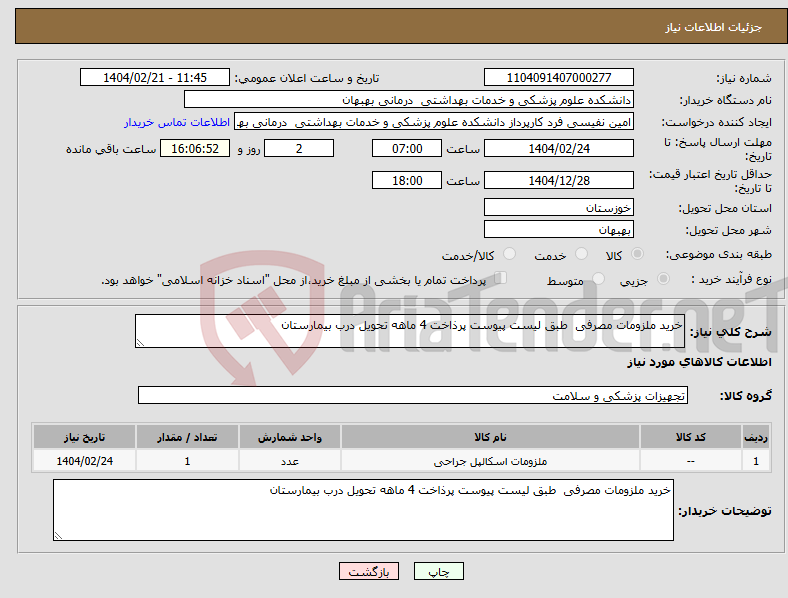This screenshot has height=598, width=788.
Task: Click the deadline time field 07:00
Action: point(407,148)
